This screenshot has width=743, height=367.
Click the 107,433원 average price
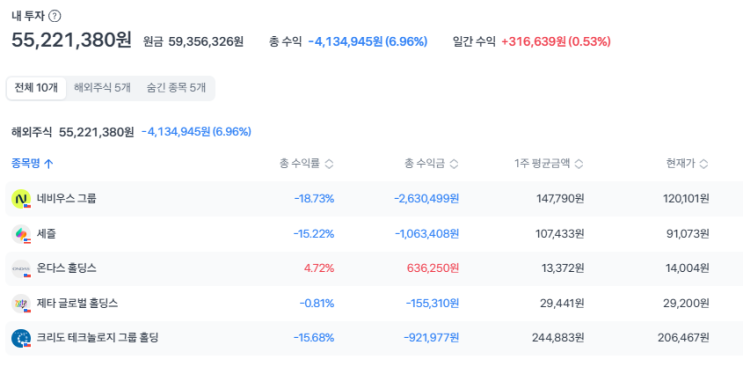(x=560, y=234)
